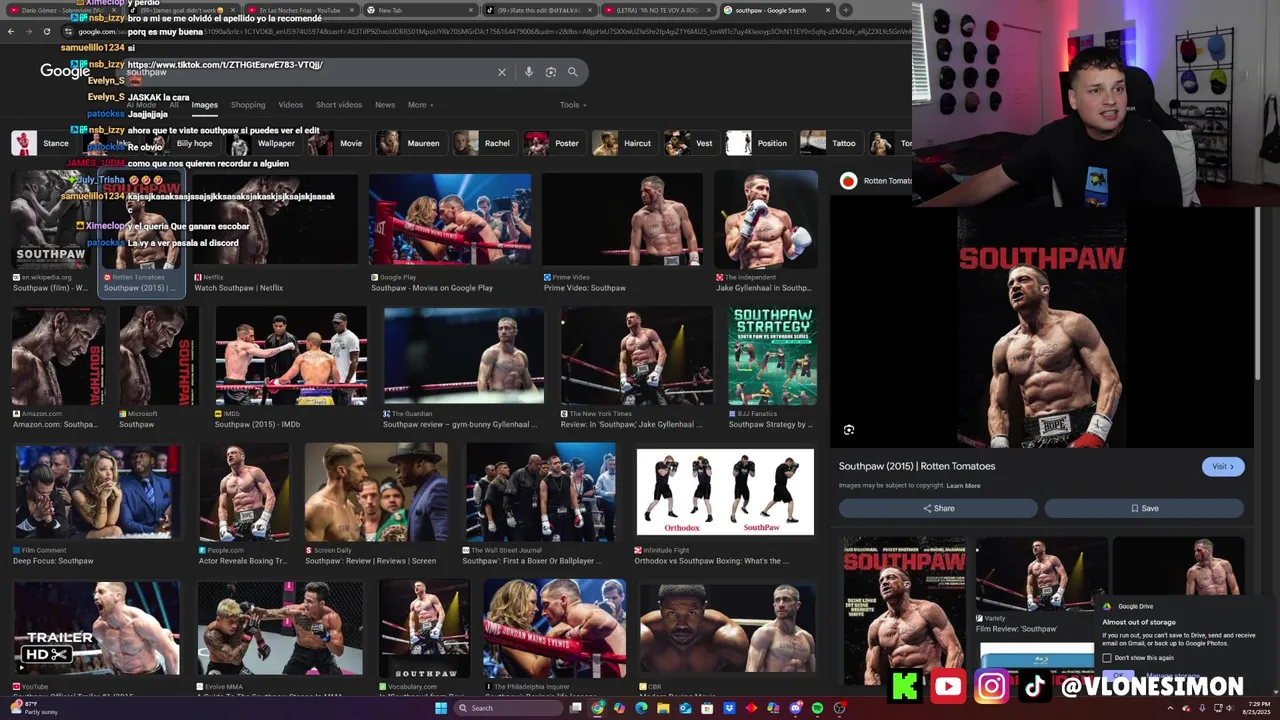Switch to the Short videos tab

(x=339, y=105)
